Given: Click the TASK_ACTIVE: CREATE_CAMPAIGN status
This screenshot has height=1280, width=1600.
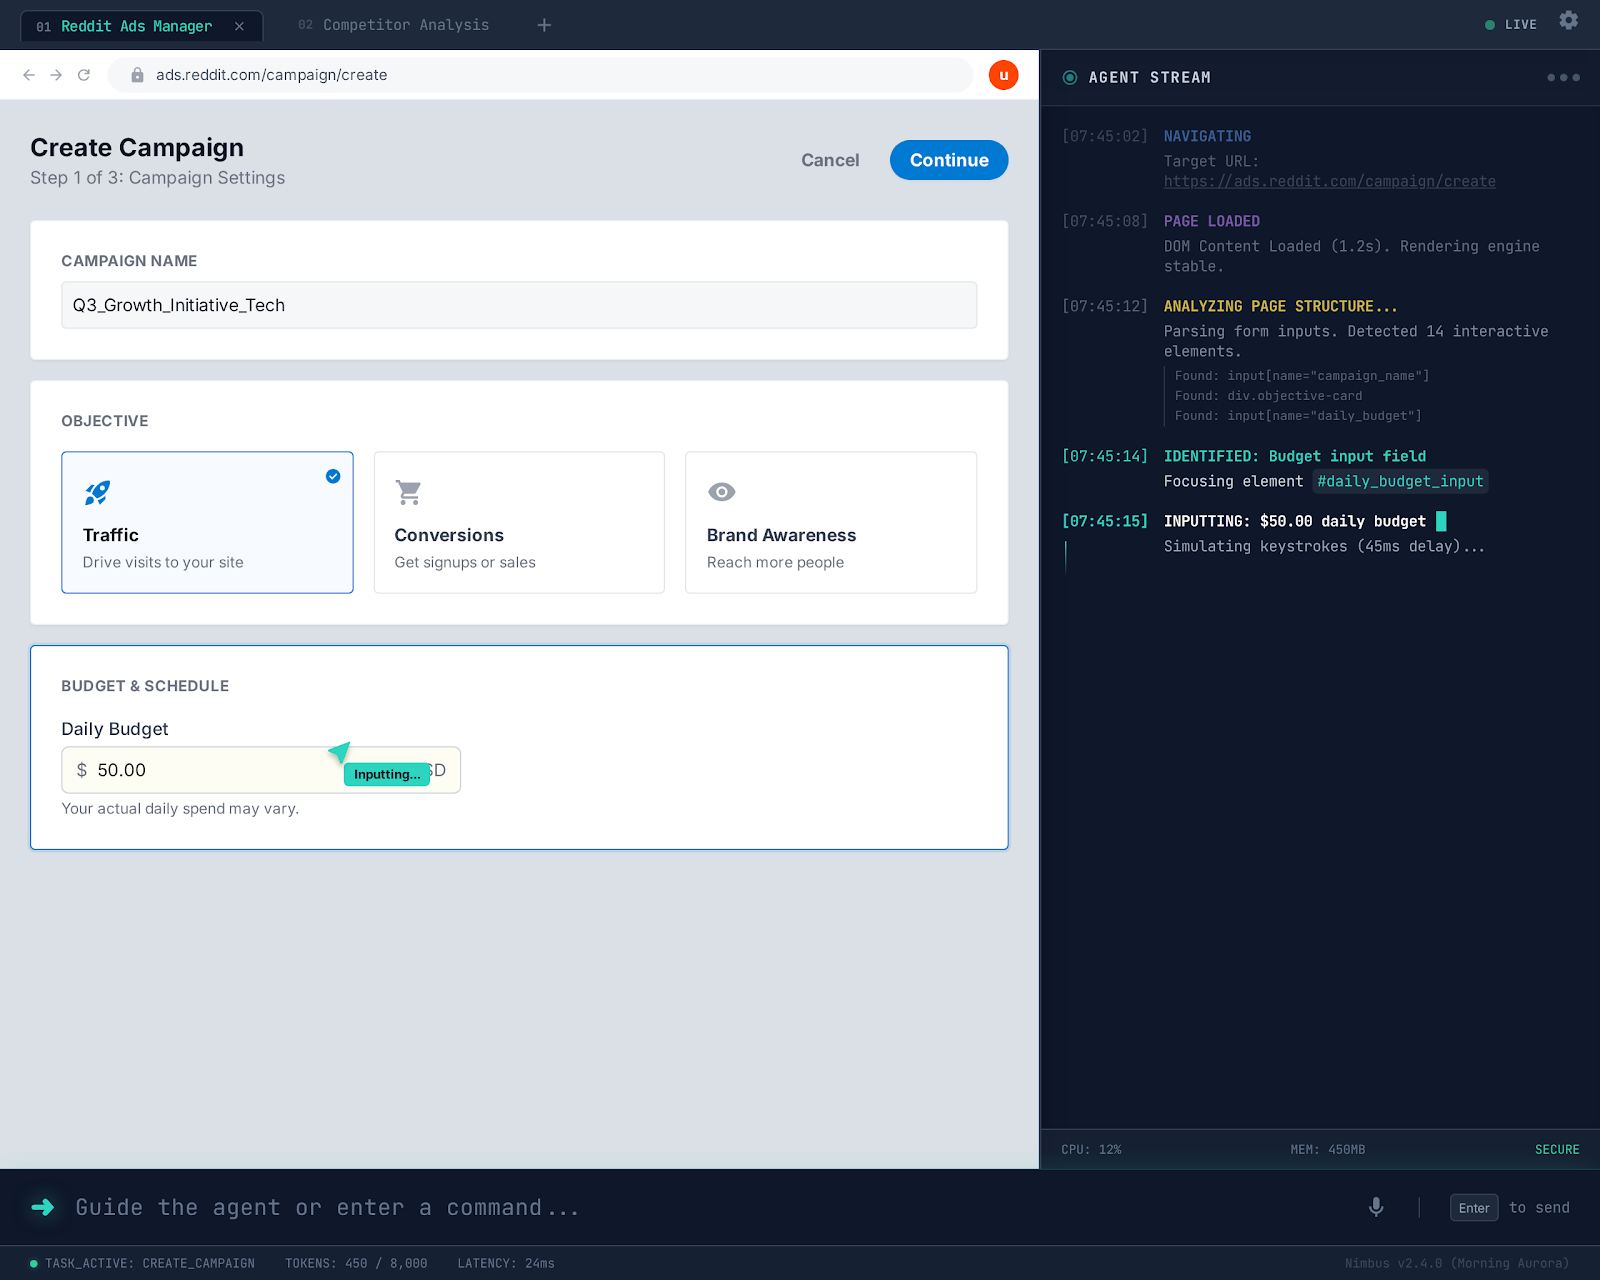Looking at the screenshot, I should (x=142, y=1263).
